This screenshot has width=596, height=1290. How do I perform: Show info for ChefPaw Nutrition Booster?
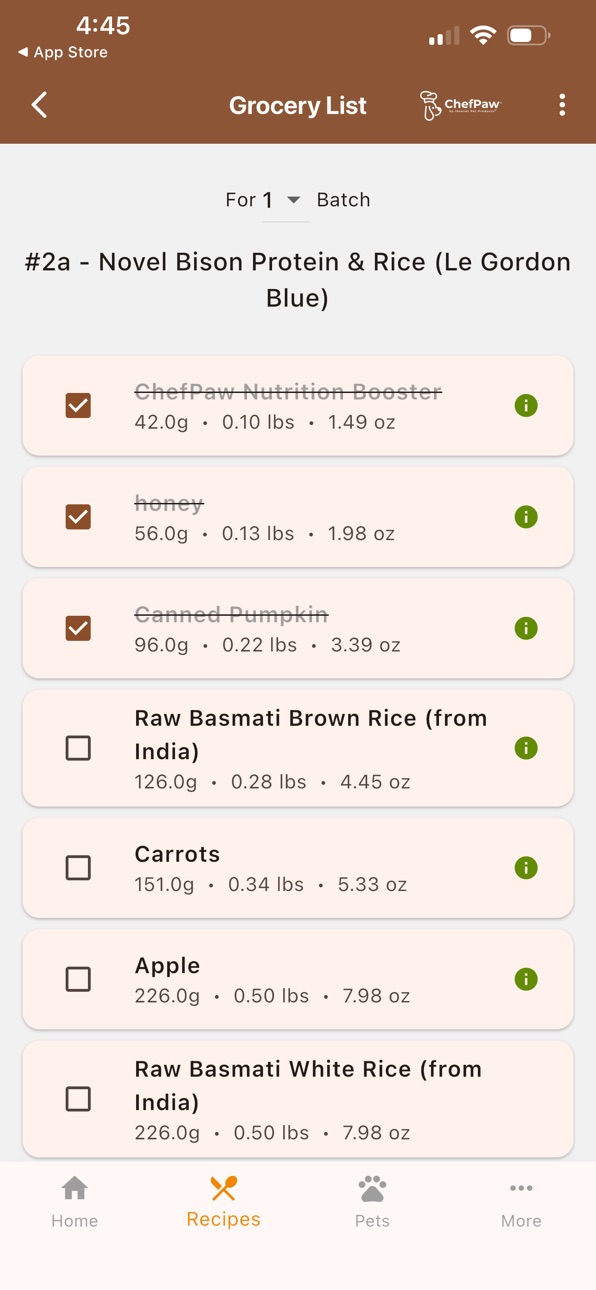526,406
